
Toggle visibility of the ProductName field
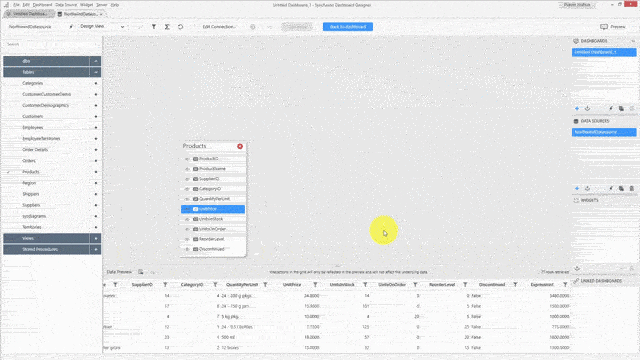187,169
